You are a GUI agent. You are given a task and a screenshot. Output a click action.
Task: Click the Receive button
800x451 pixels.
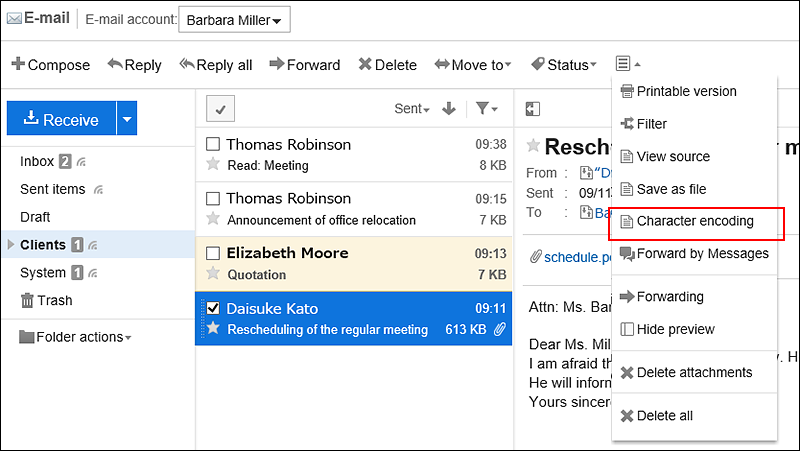(x=61, y=118)
